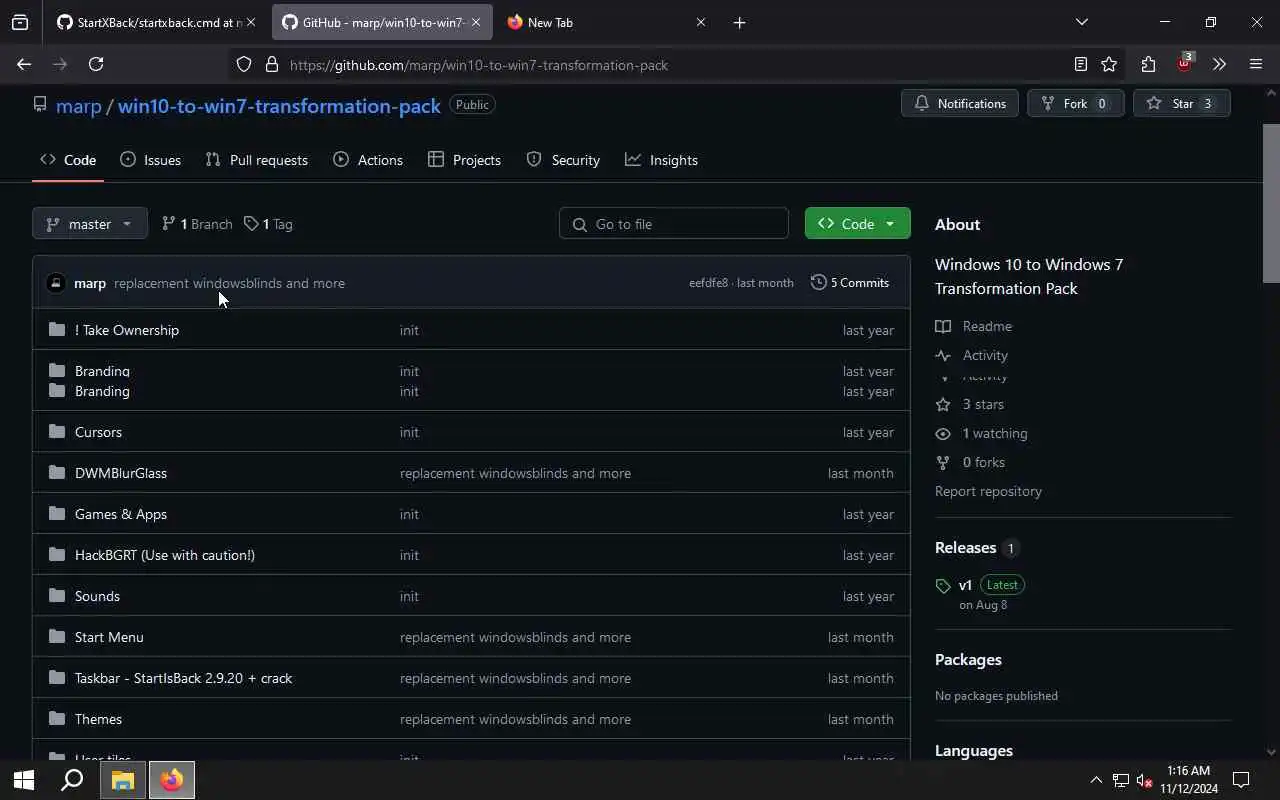Open v1 release link
This screenshot has height=800, width=1280.
(965, 585)
